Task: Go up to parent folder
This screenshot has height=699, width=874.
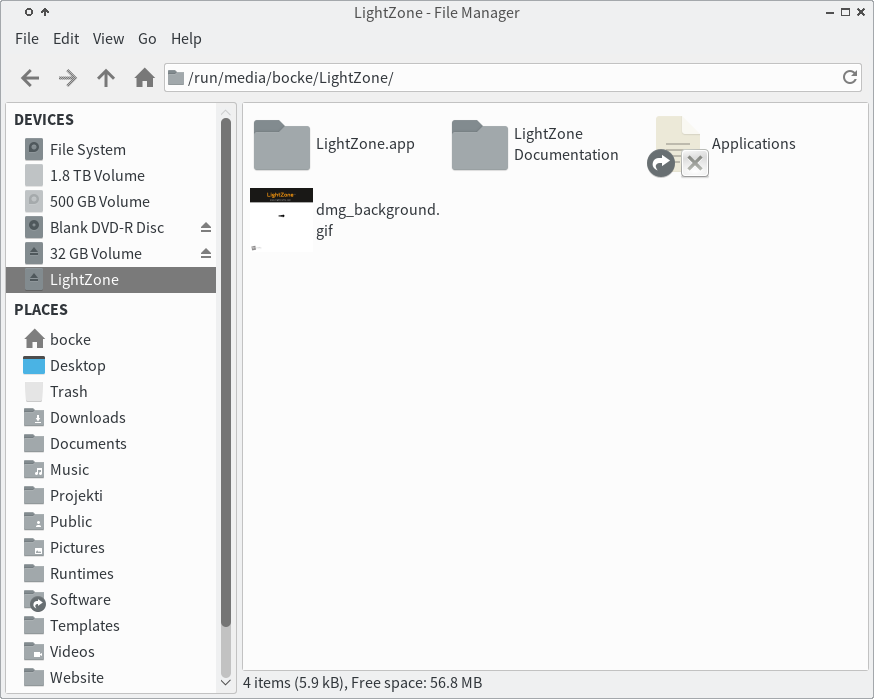Action: point(106,78)
